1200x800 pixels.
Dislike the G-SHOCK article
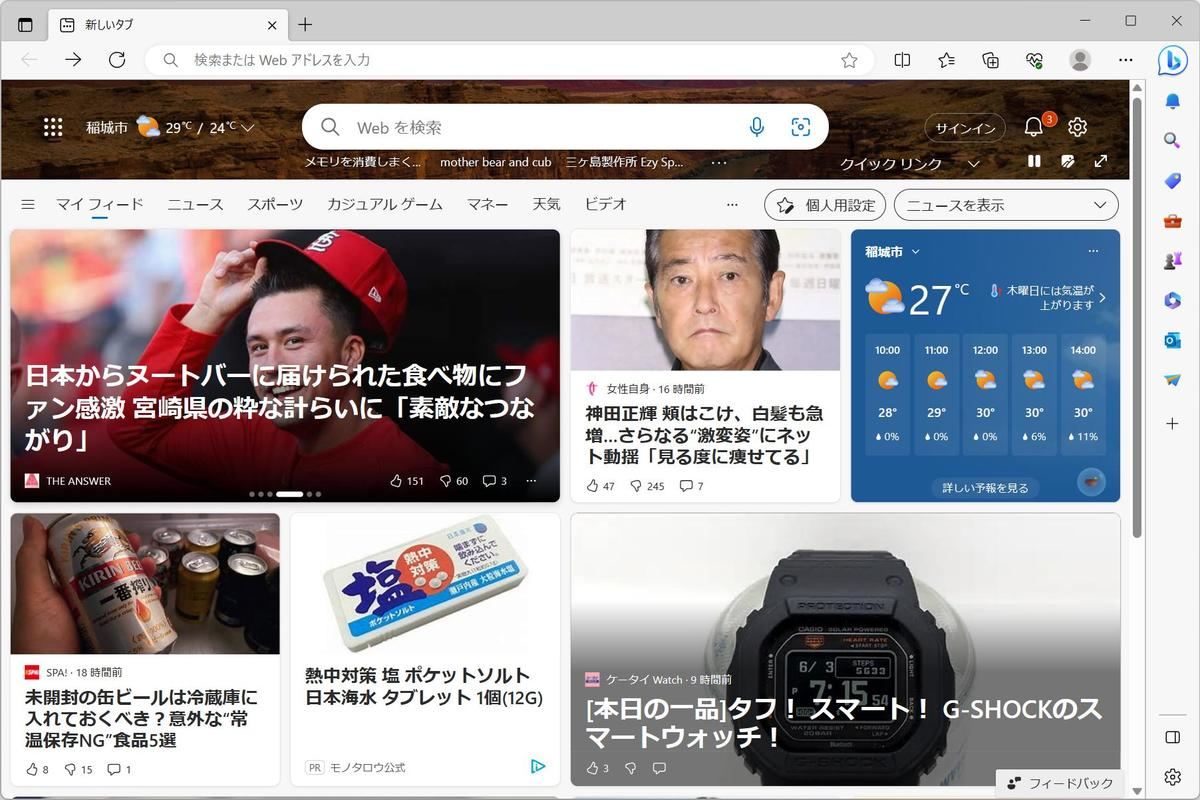[631, 768]
